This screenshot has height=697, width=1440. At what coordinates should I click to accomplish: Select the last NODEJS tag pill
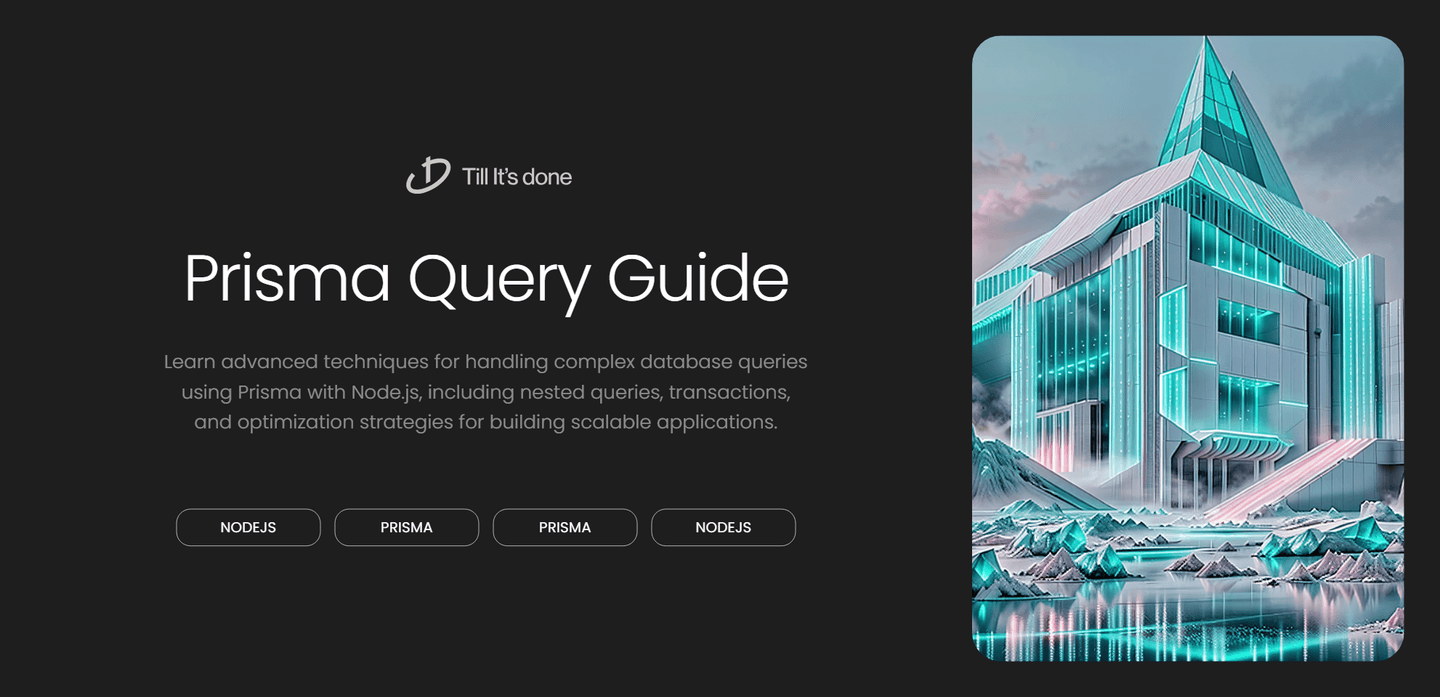coord(723,527)
